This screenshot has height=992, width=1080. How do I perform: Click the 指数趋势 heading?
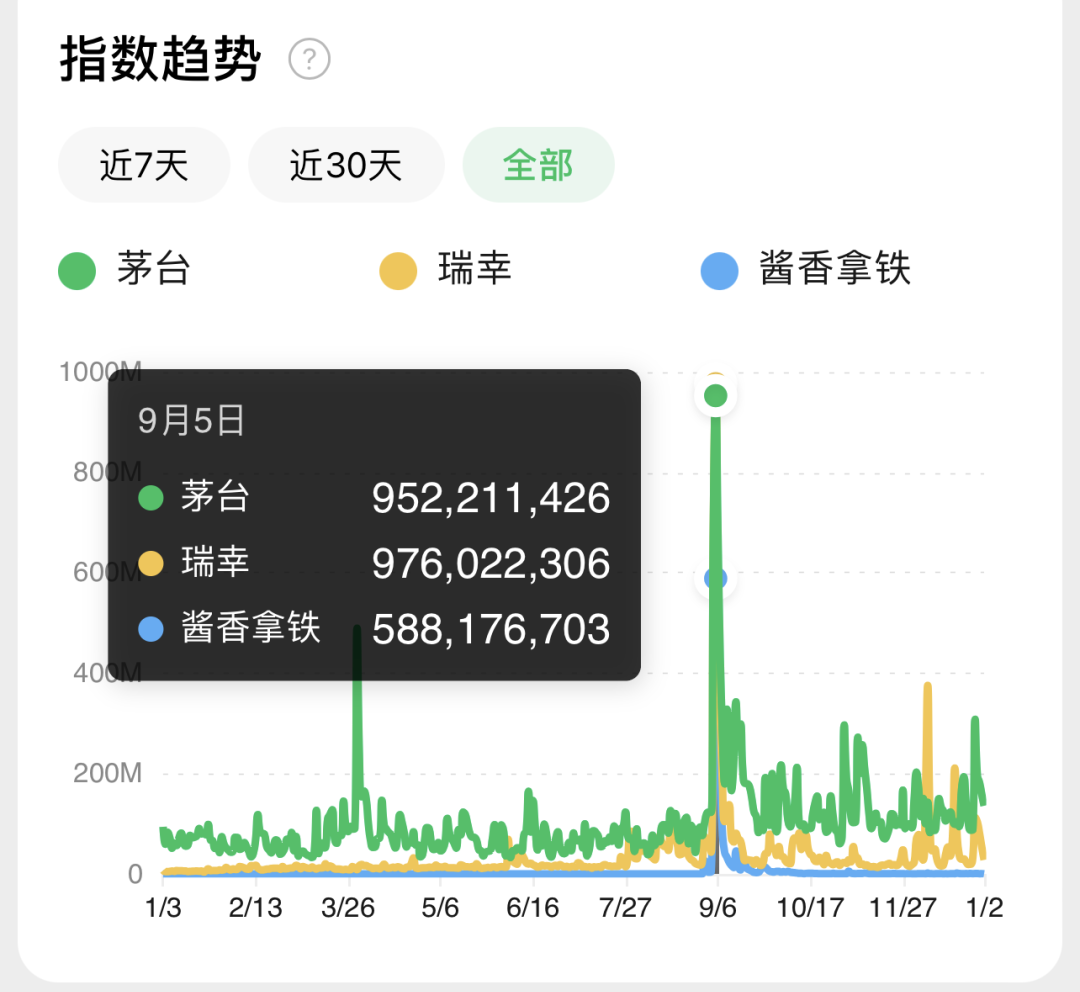coord(160,59)
